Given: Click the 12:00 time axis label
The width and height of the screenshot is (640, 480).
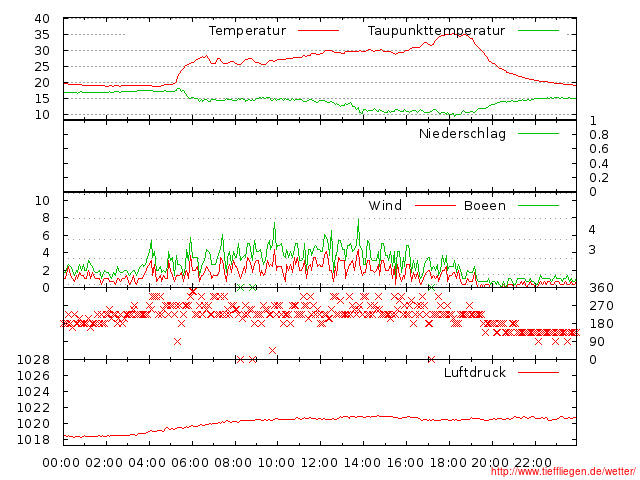Looking at the screenshot, I should pos(319,463).
